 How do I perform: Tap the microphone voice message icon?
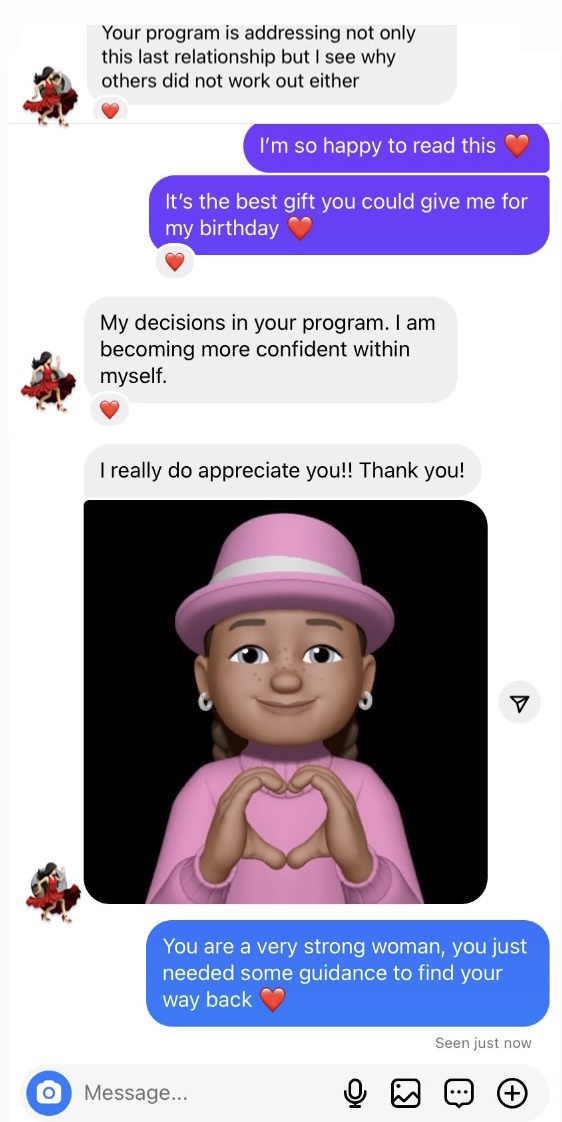pos(354,1093)
